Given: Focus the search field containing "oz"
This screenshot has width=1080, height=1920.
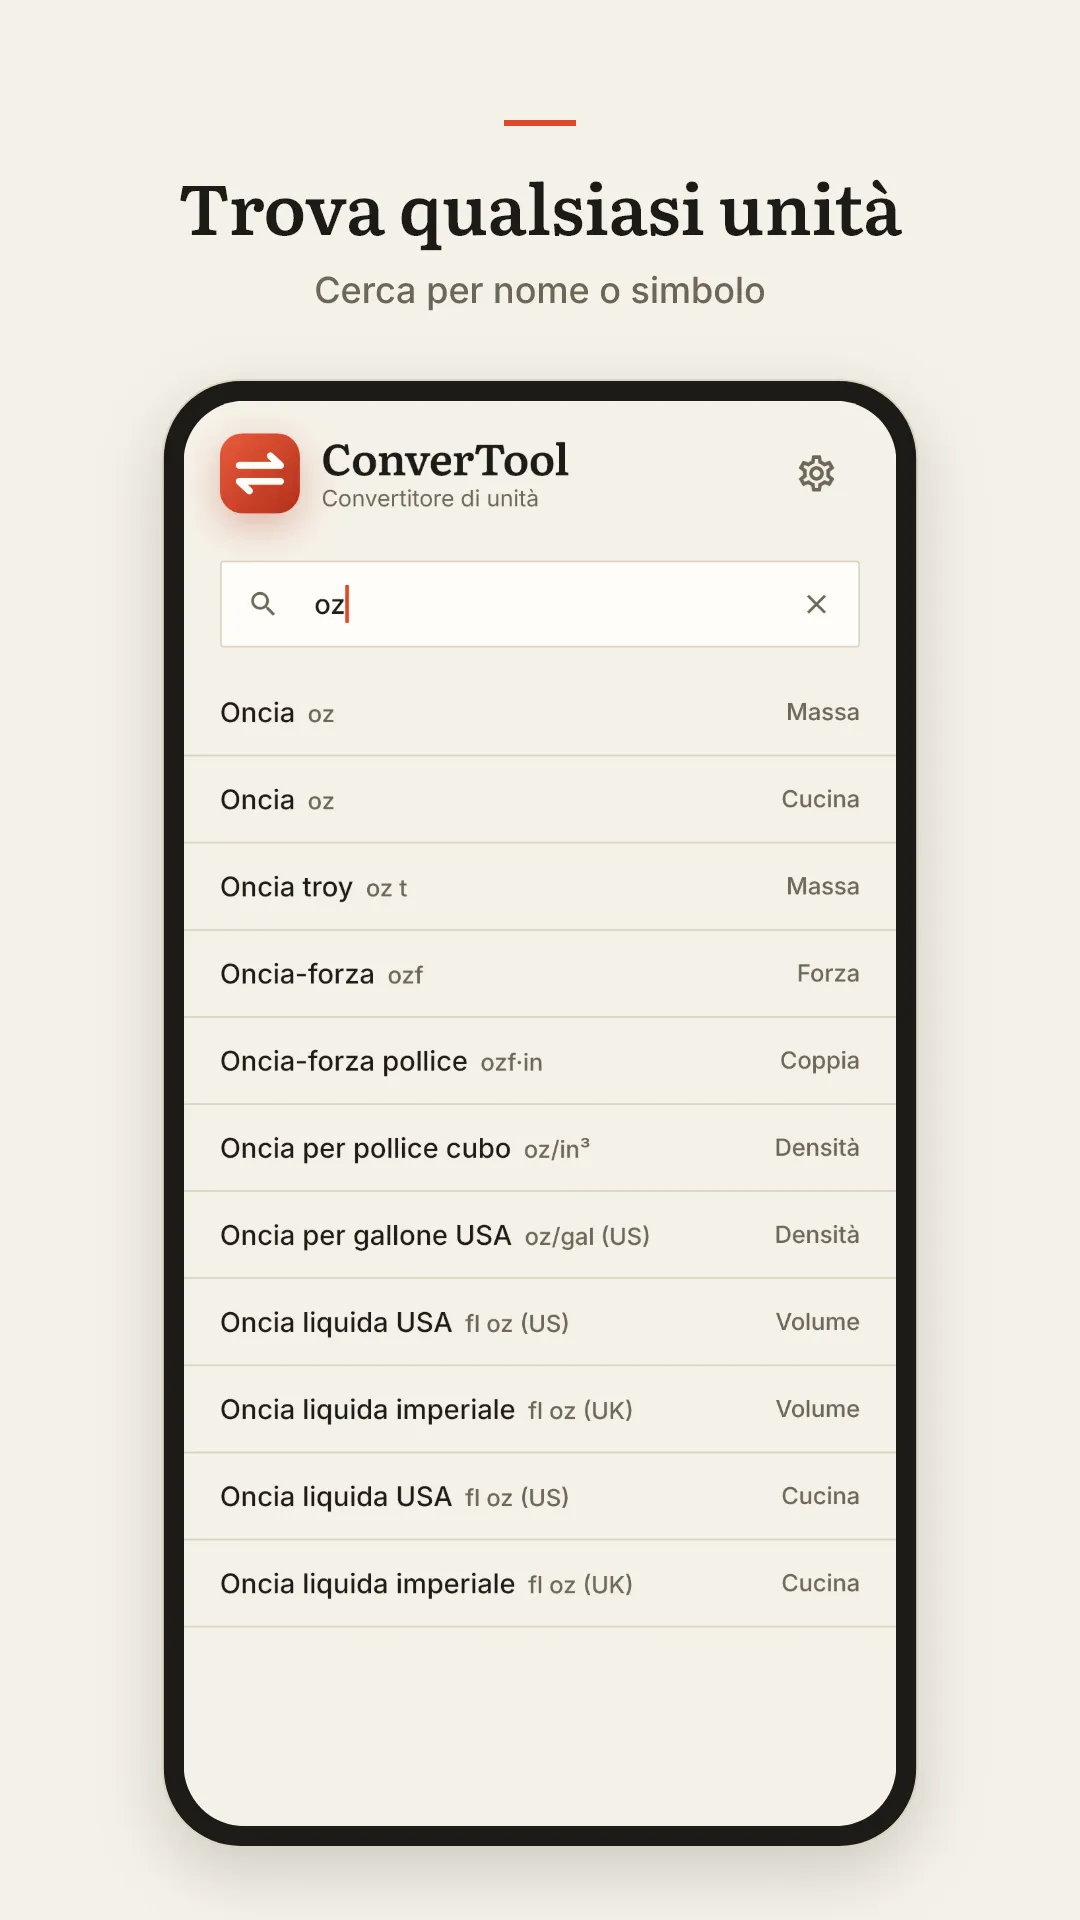Looking at the screenshot, I should 540,604.
